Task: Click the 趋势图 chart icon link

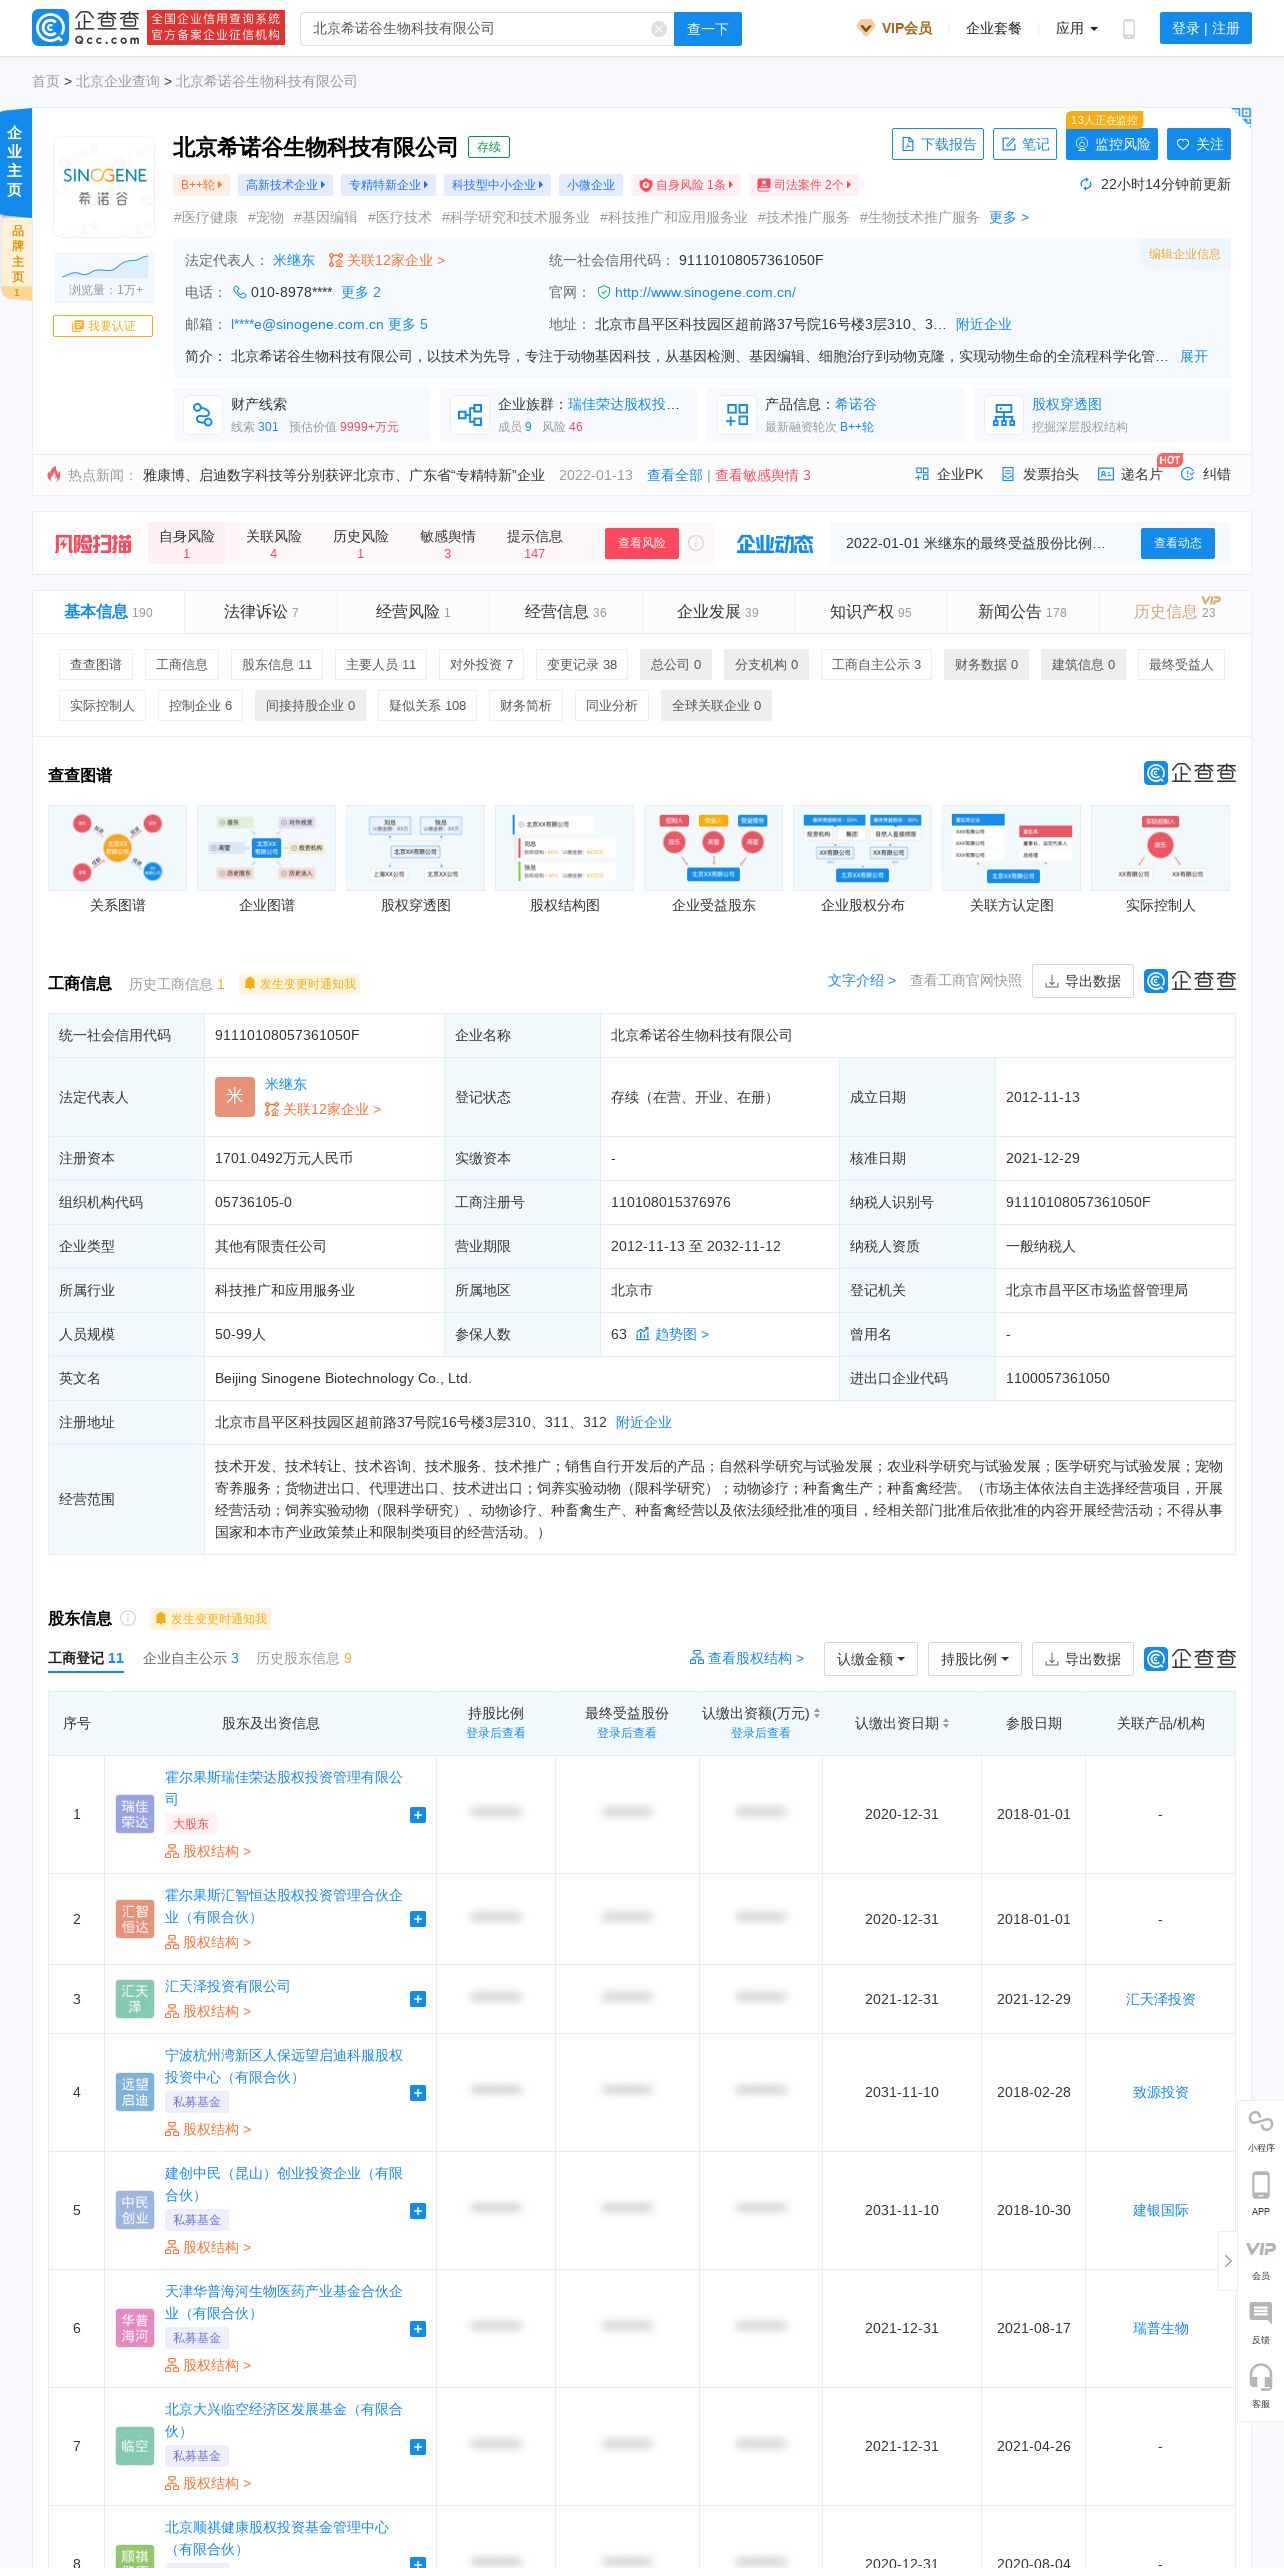Action: click(672, 1334)
